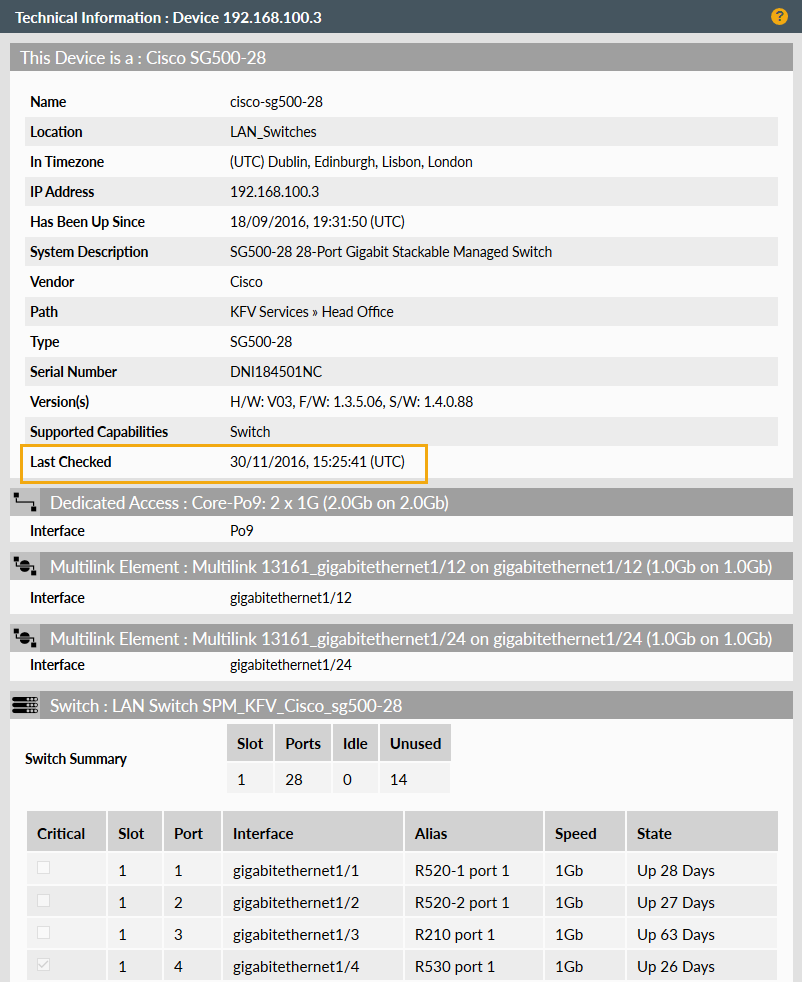Open the KFV Services path link
Screen dimensions: 802x982
[262, 311]
